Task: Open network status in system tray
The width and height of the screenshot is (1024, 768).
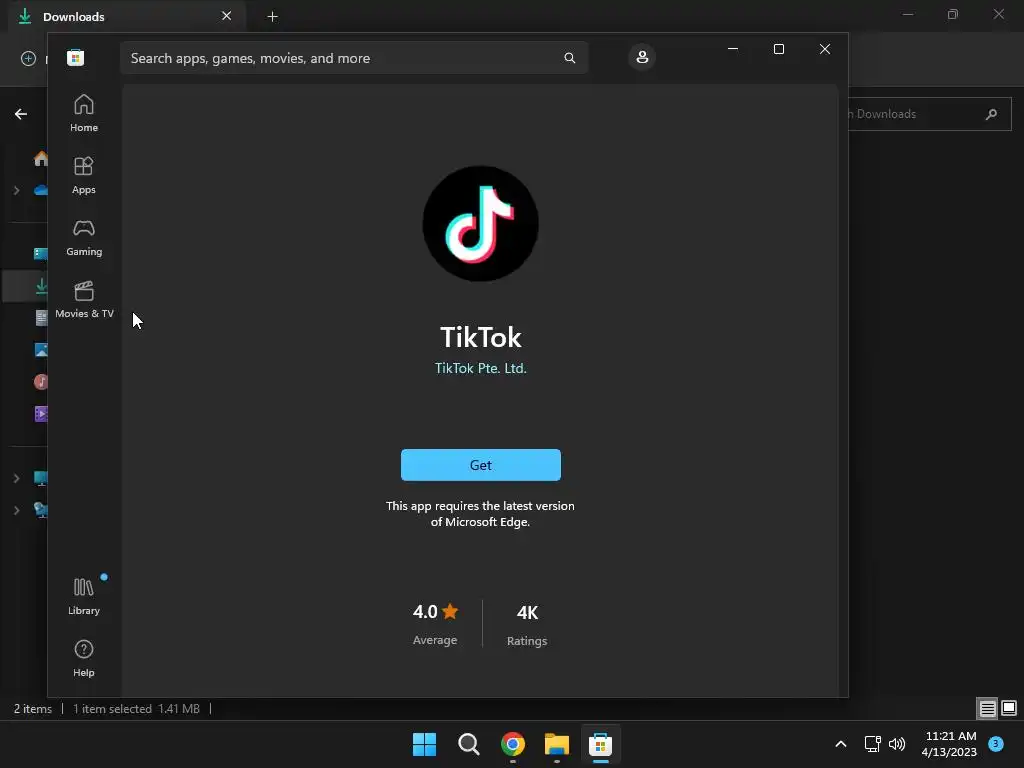Action: (872, 744)
